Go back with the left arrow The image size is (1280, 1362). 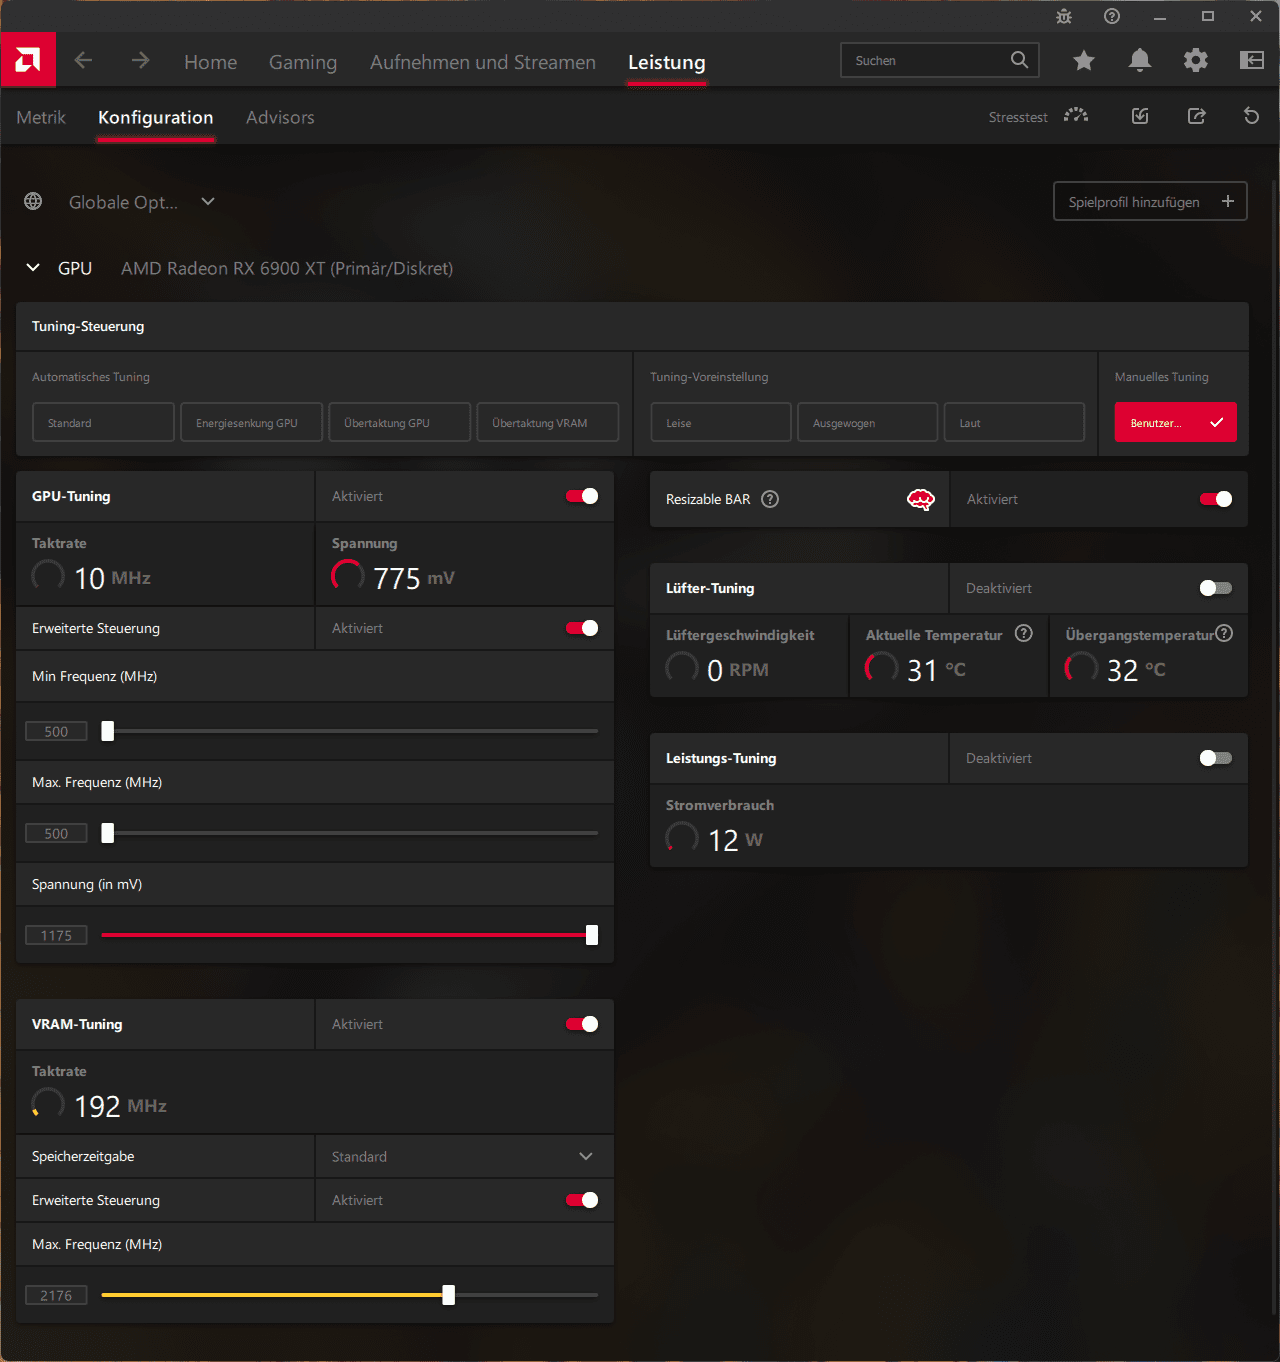coord(83,61)
